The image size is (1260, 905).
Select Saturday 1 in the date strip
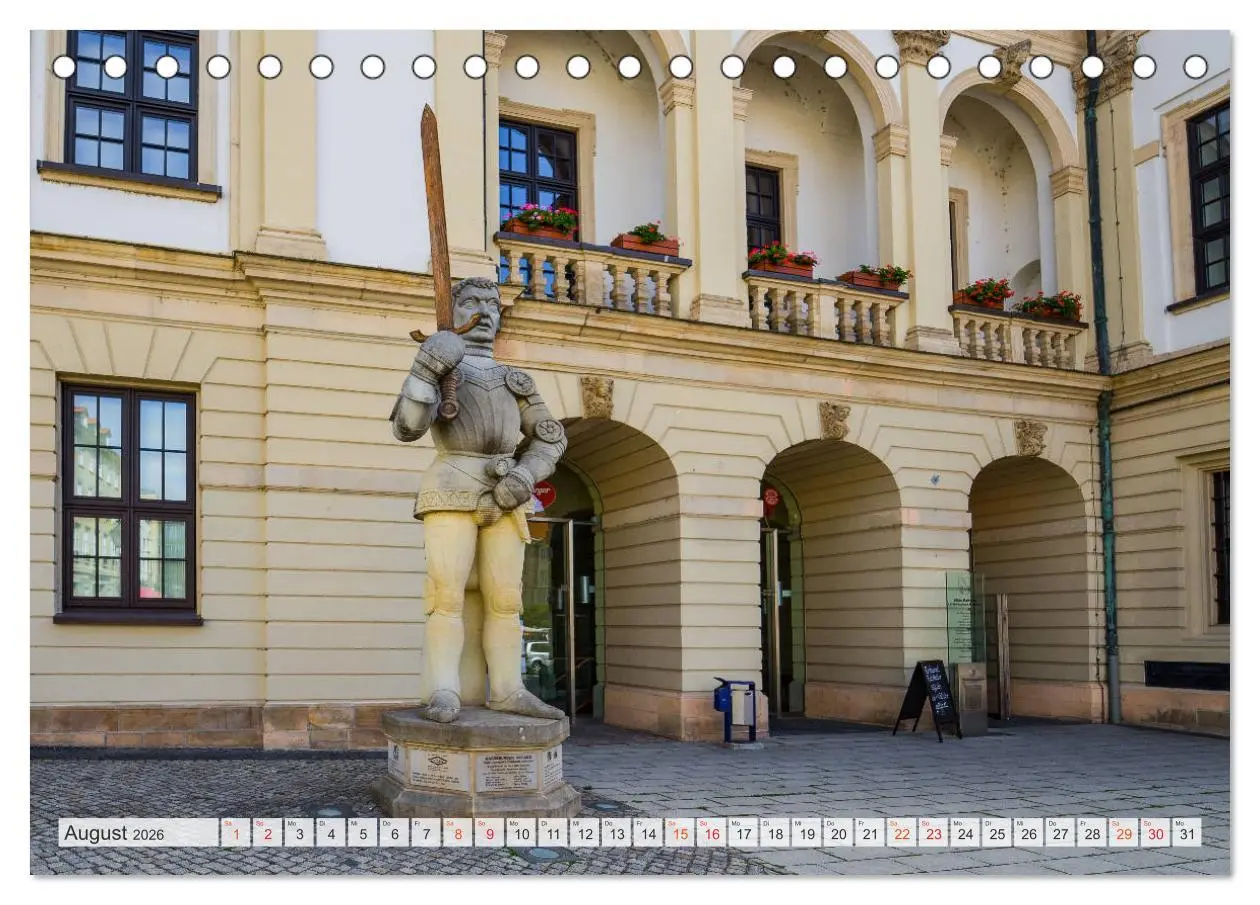point(235,832)
